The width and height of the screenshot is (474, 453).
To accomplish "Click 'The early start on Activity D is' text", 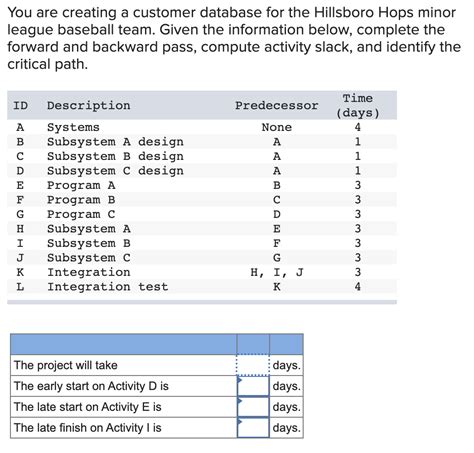I will [91, 386].
